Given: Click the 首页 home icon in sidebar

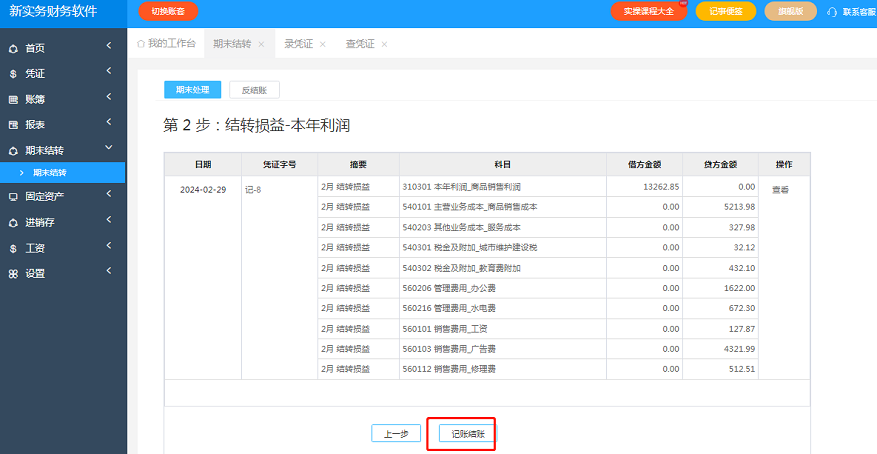Looking at the screenshot, I should 13,49.
